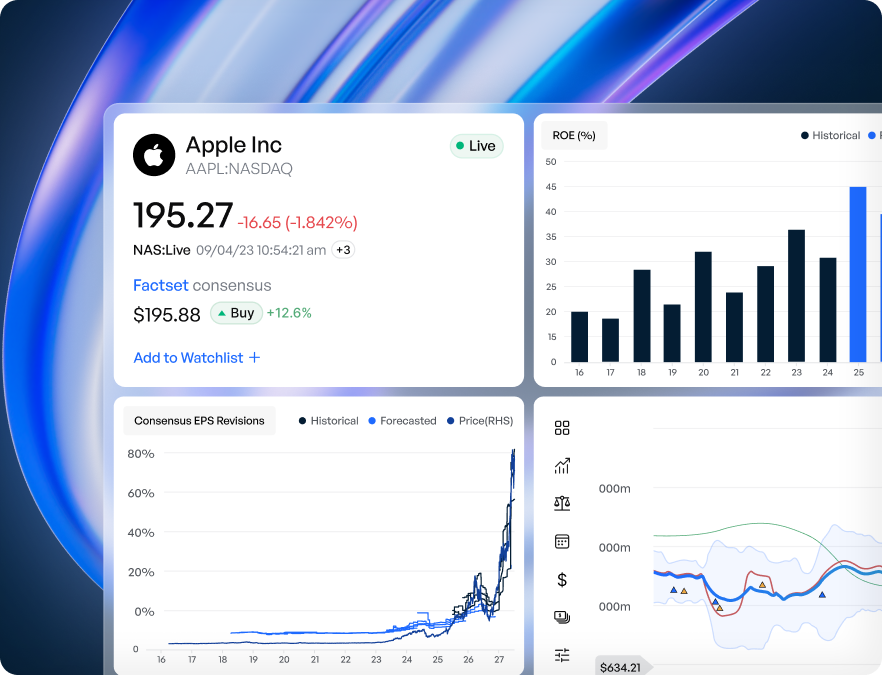882x675 pixels.
Task: Open the sliders filter settings icon
Action: (562, 655)
